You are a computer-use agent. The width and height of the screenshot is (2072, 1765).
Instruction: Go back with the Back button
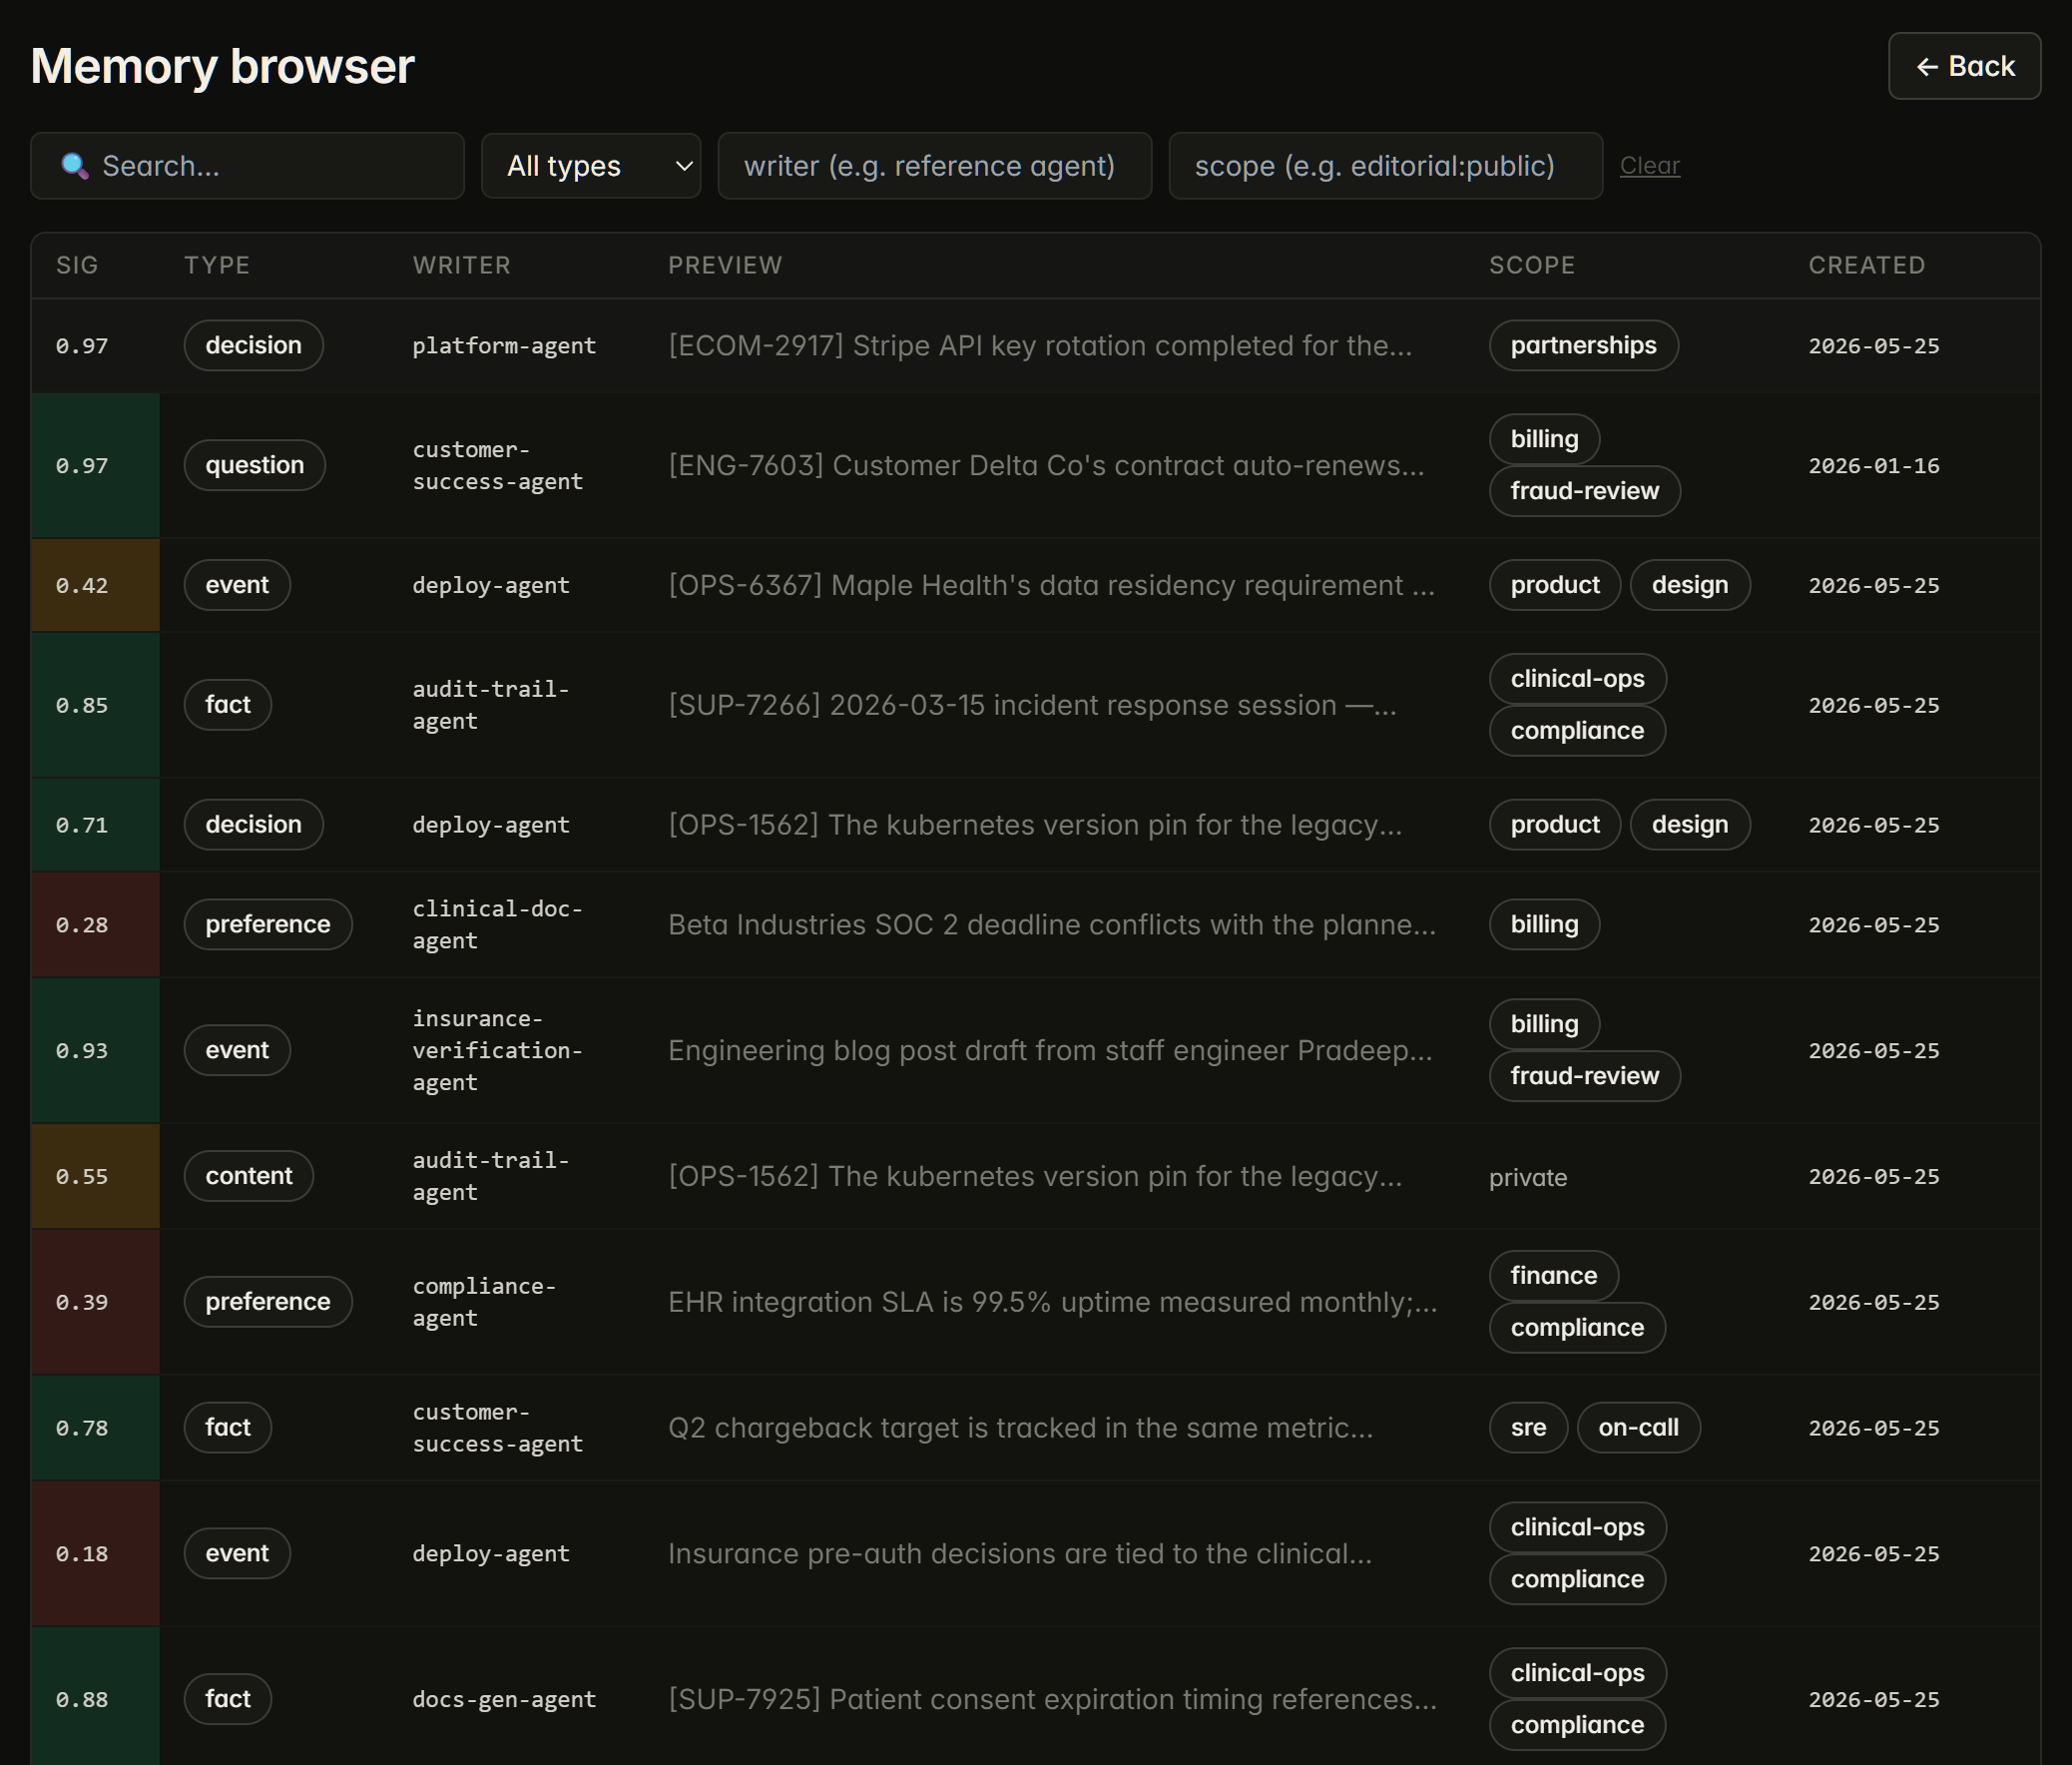(1963, 66)
